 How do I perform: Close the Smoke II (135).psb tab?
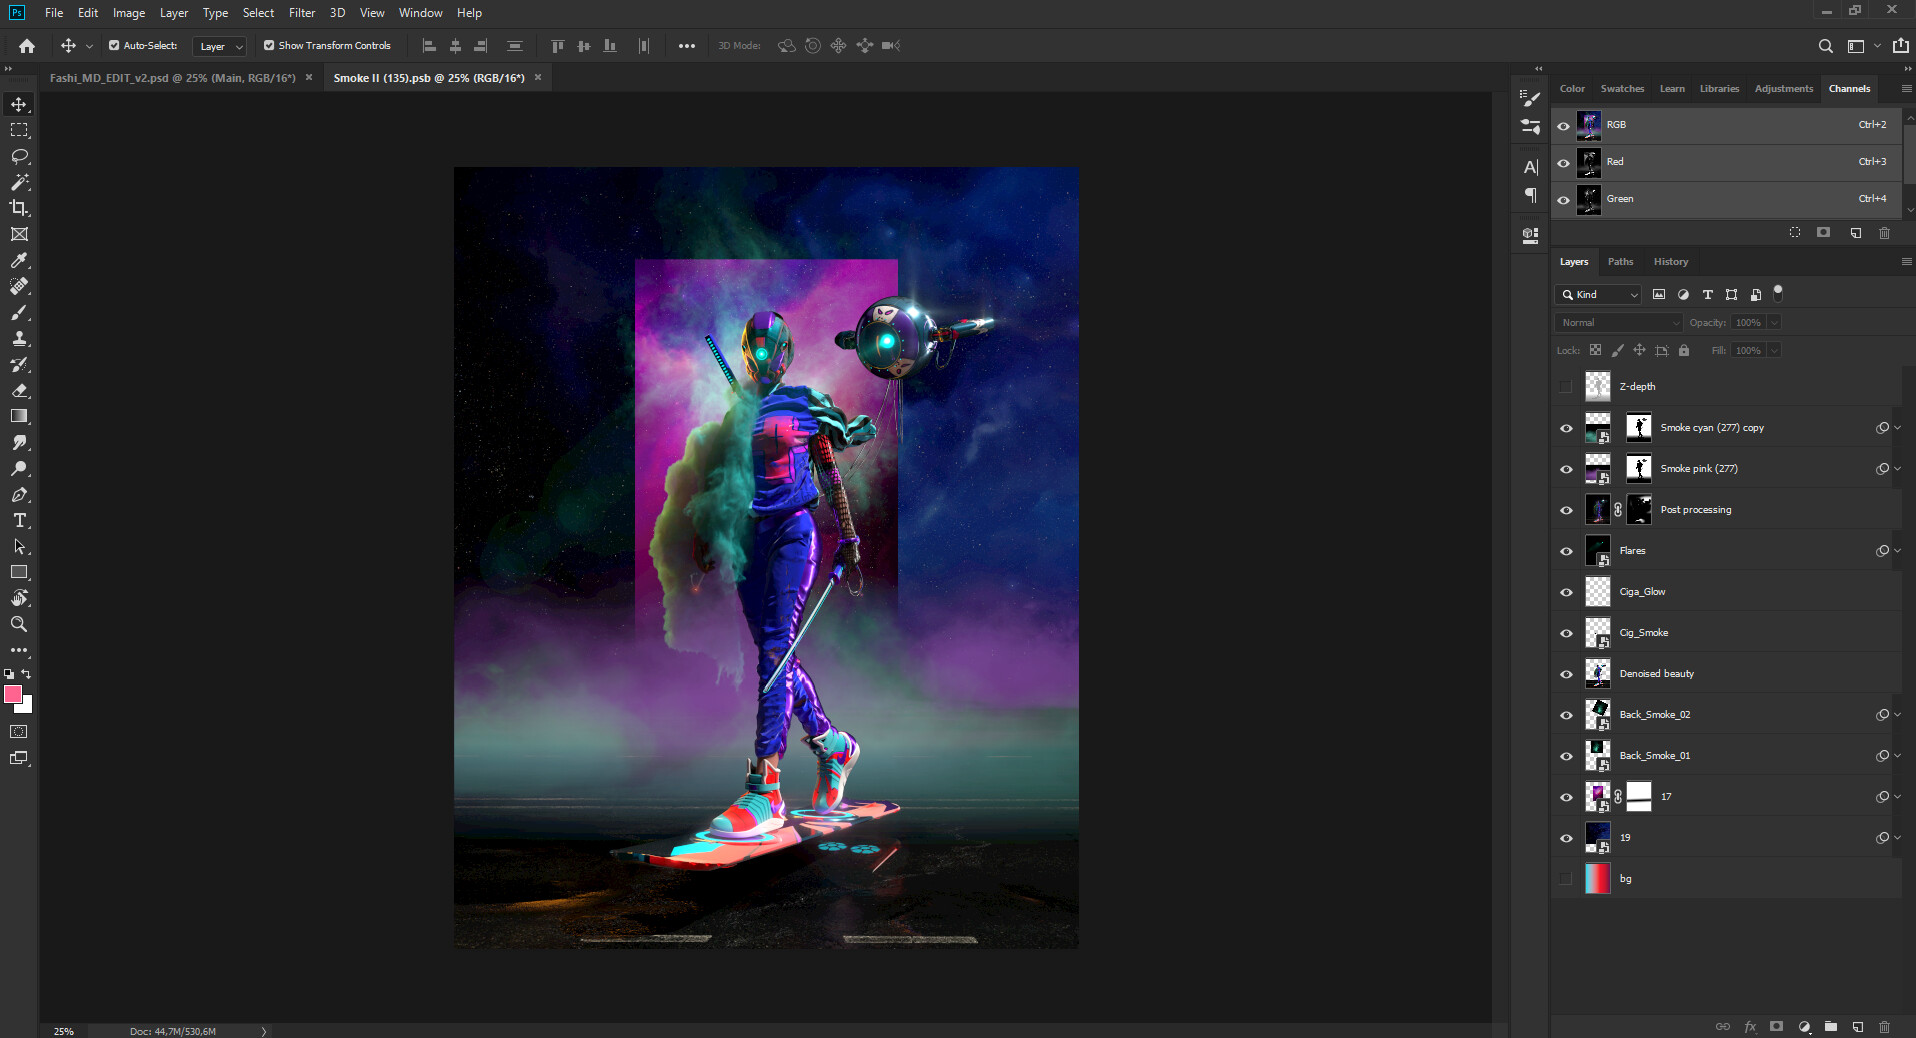coord(538,77)
